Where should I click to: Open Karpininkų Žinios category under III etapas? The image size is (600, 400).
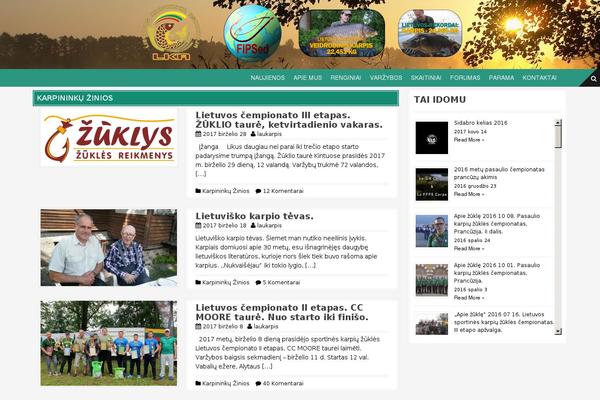coord(225,191)
